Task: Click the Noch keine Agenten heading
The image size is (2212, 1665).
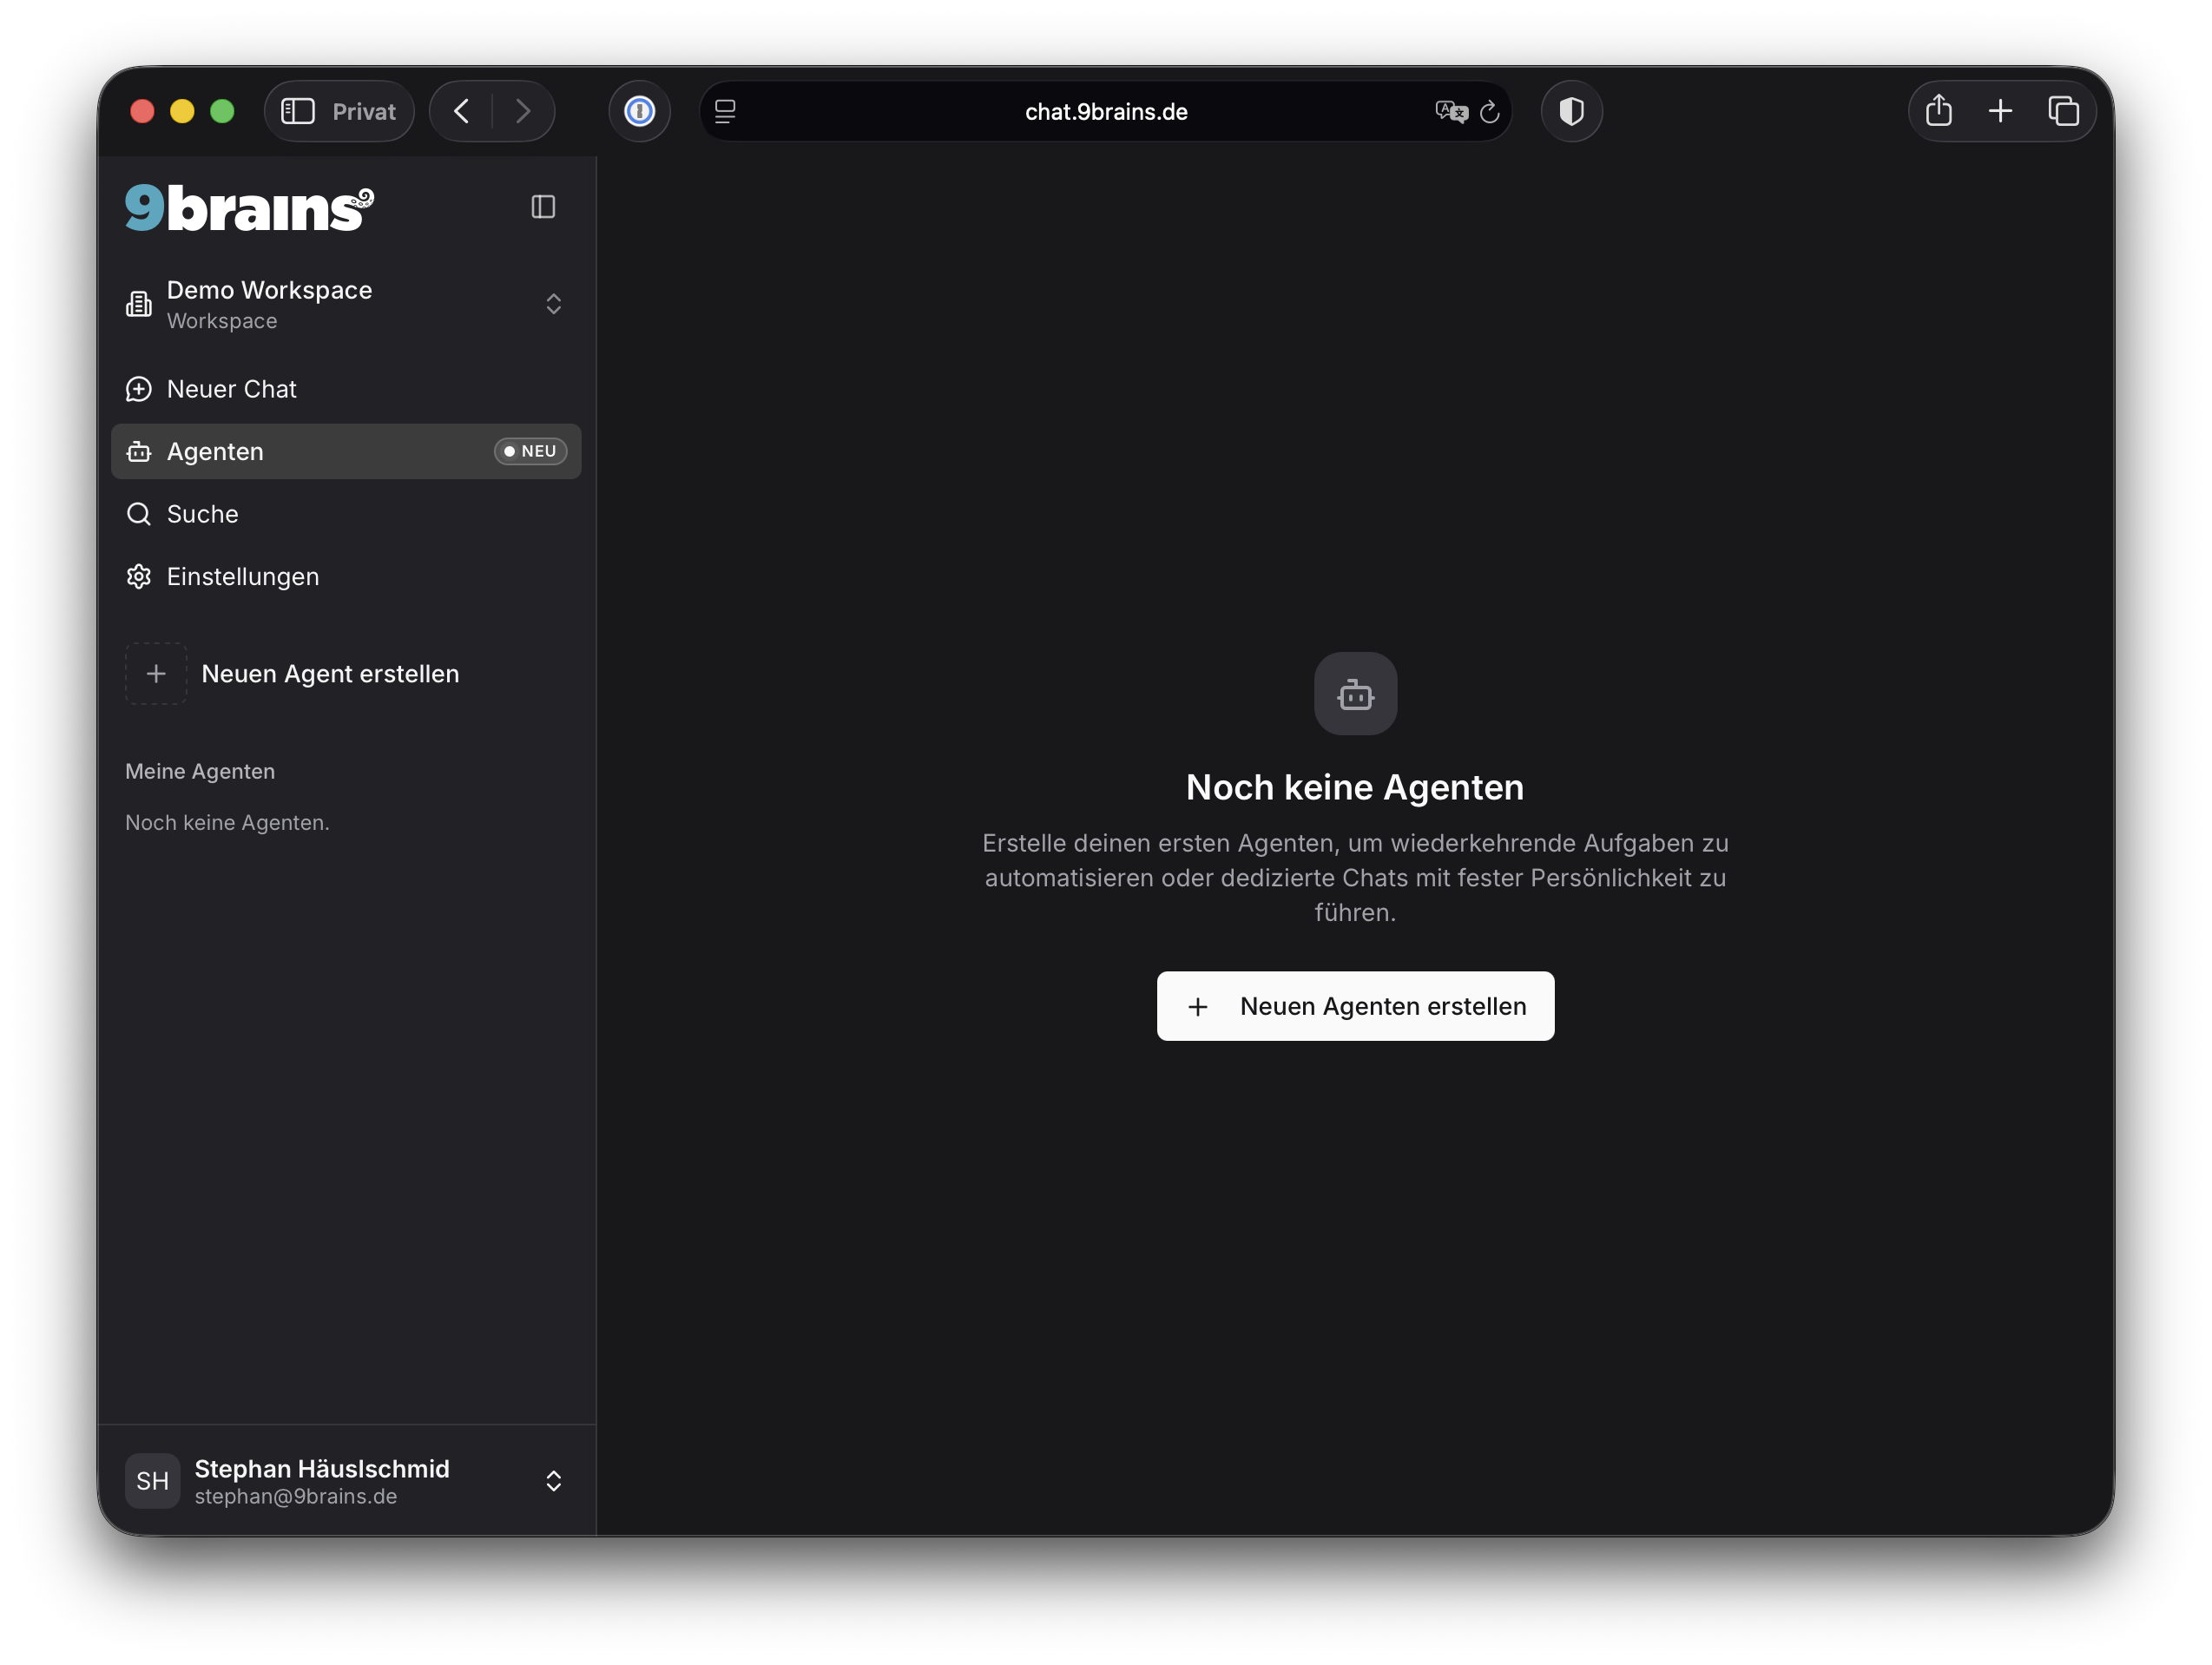Action: coord(1355,788)
